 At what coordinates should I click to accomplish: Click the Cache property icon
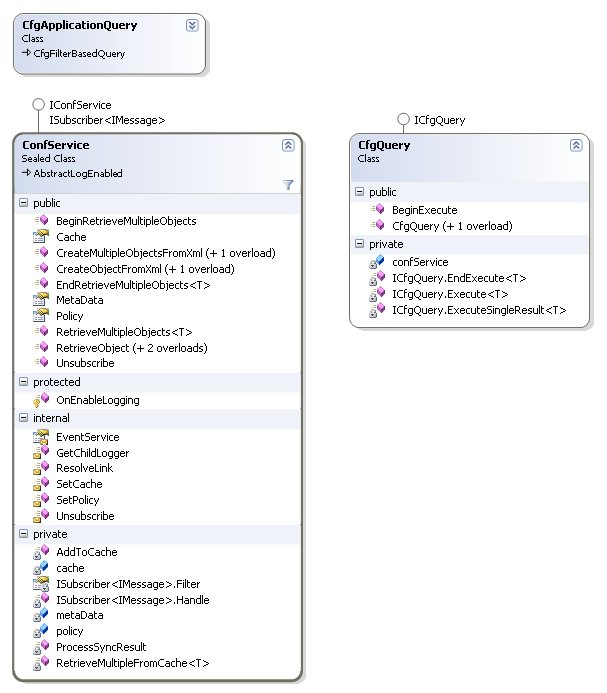pyautogui.click(x=41, y=237)
